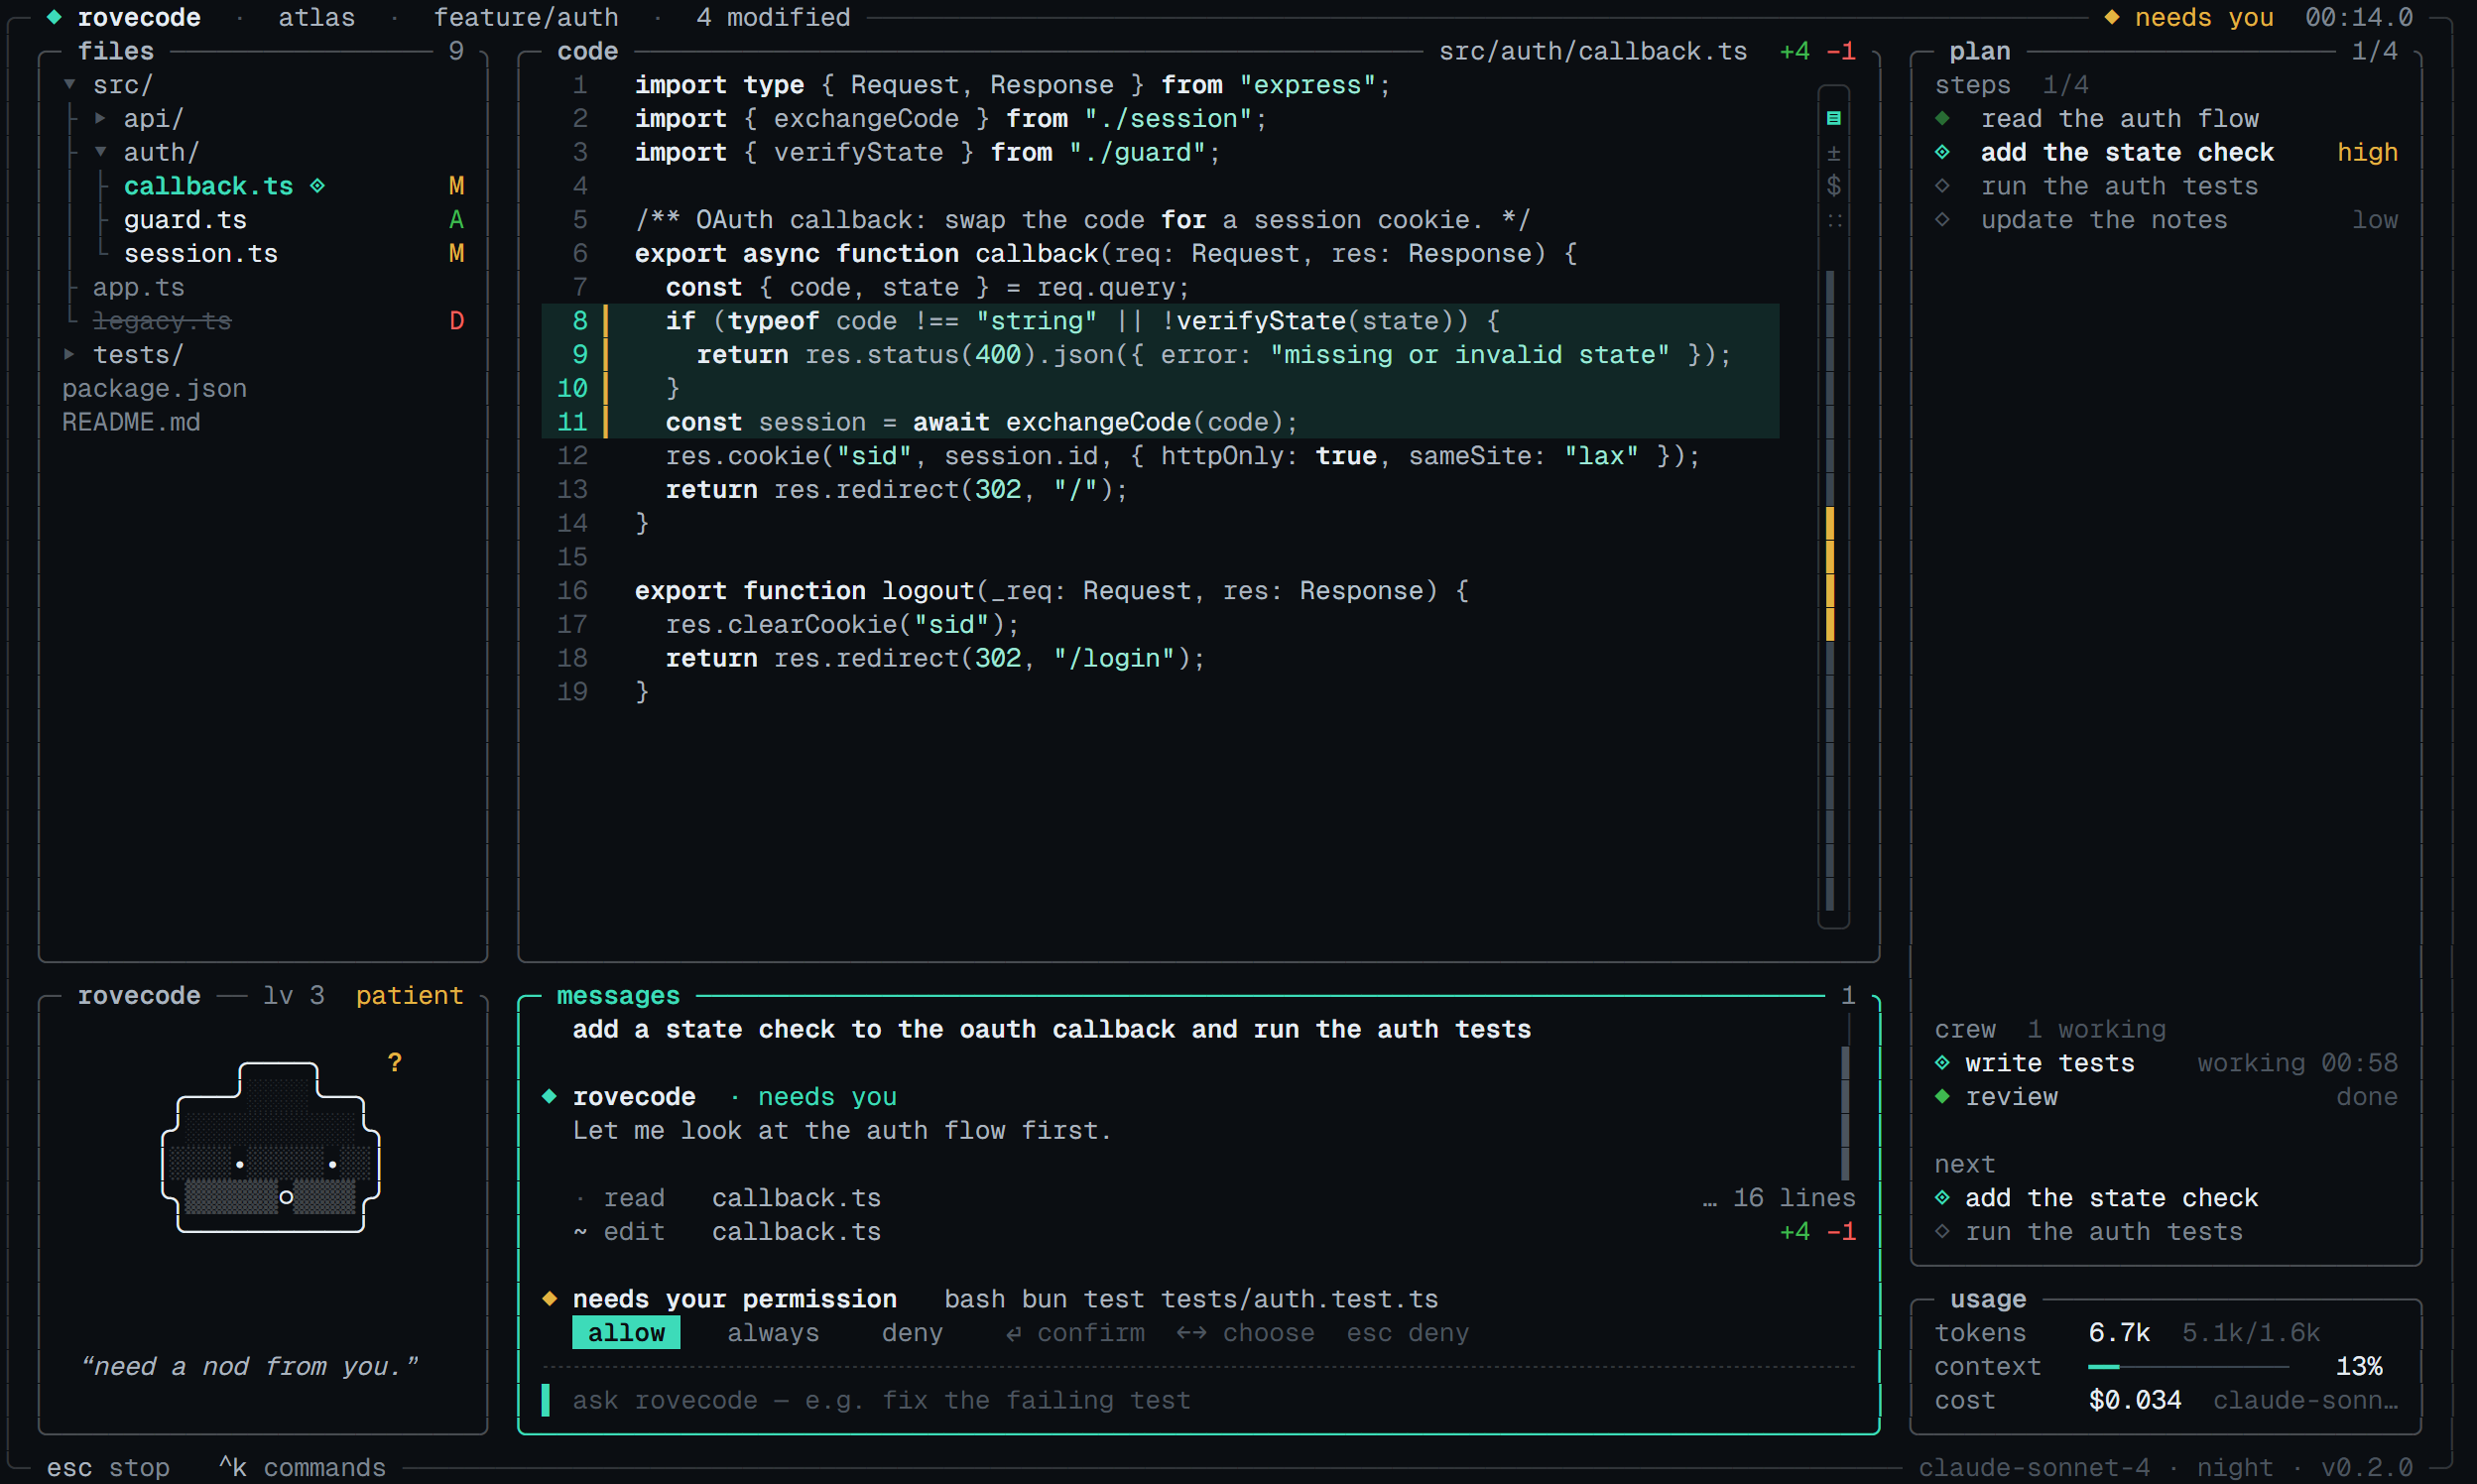This screenshot has height=1484, width=2477.
Task: Click the orange diamond beside 'needs your permission'
Action: pos(549,1299)
